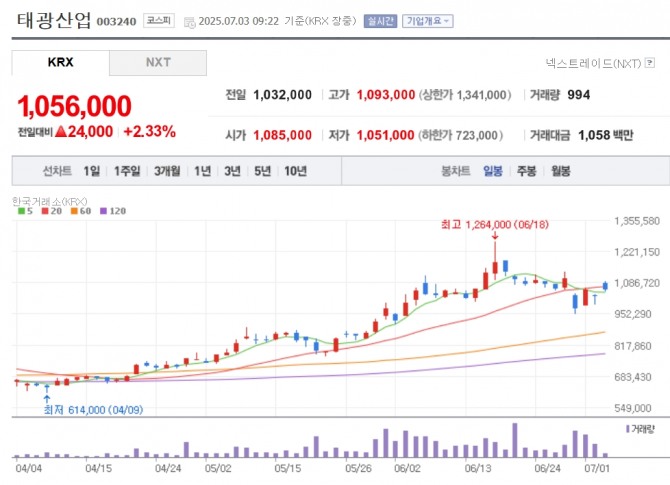Click the 최고 1,264,000 high marker
The height and width of the screenshot is (485, 670).
(x=495, y=225)
